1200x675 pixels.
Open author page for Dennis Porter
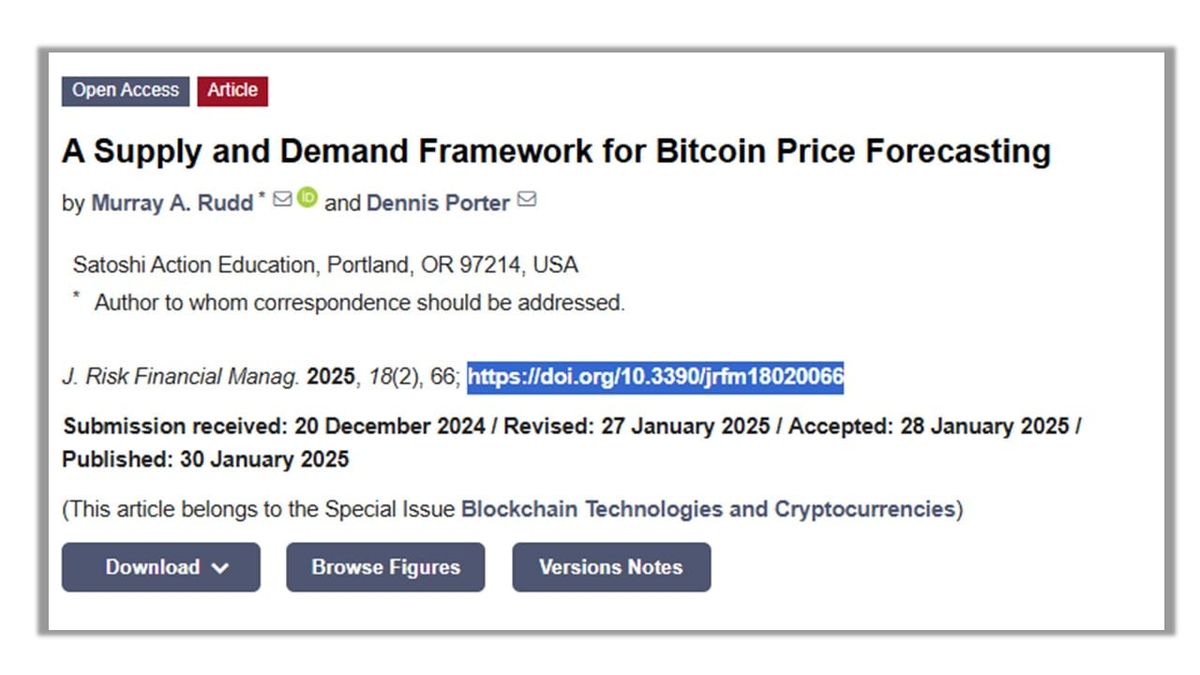[438, 203]
